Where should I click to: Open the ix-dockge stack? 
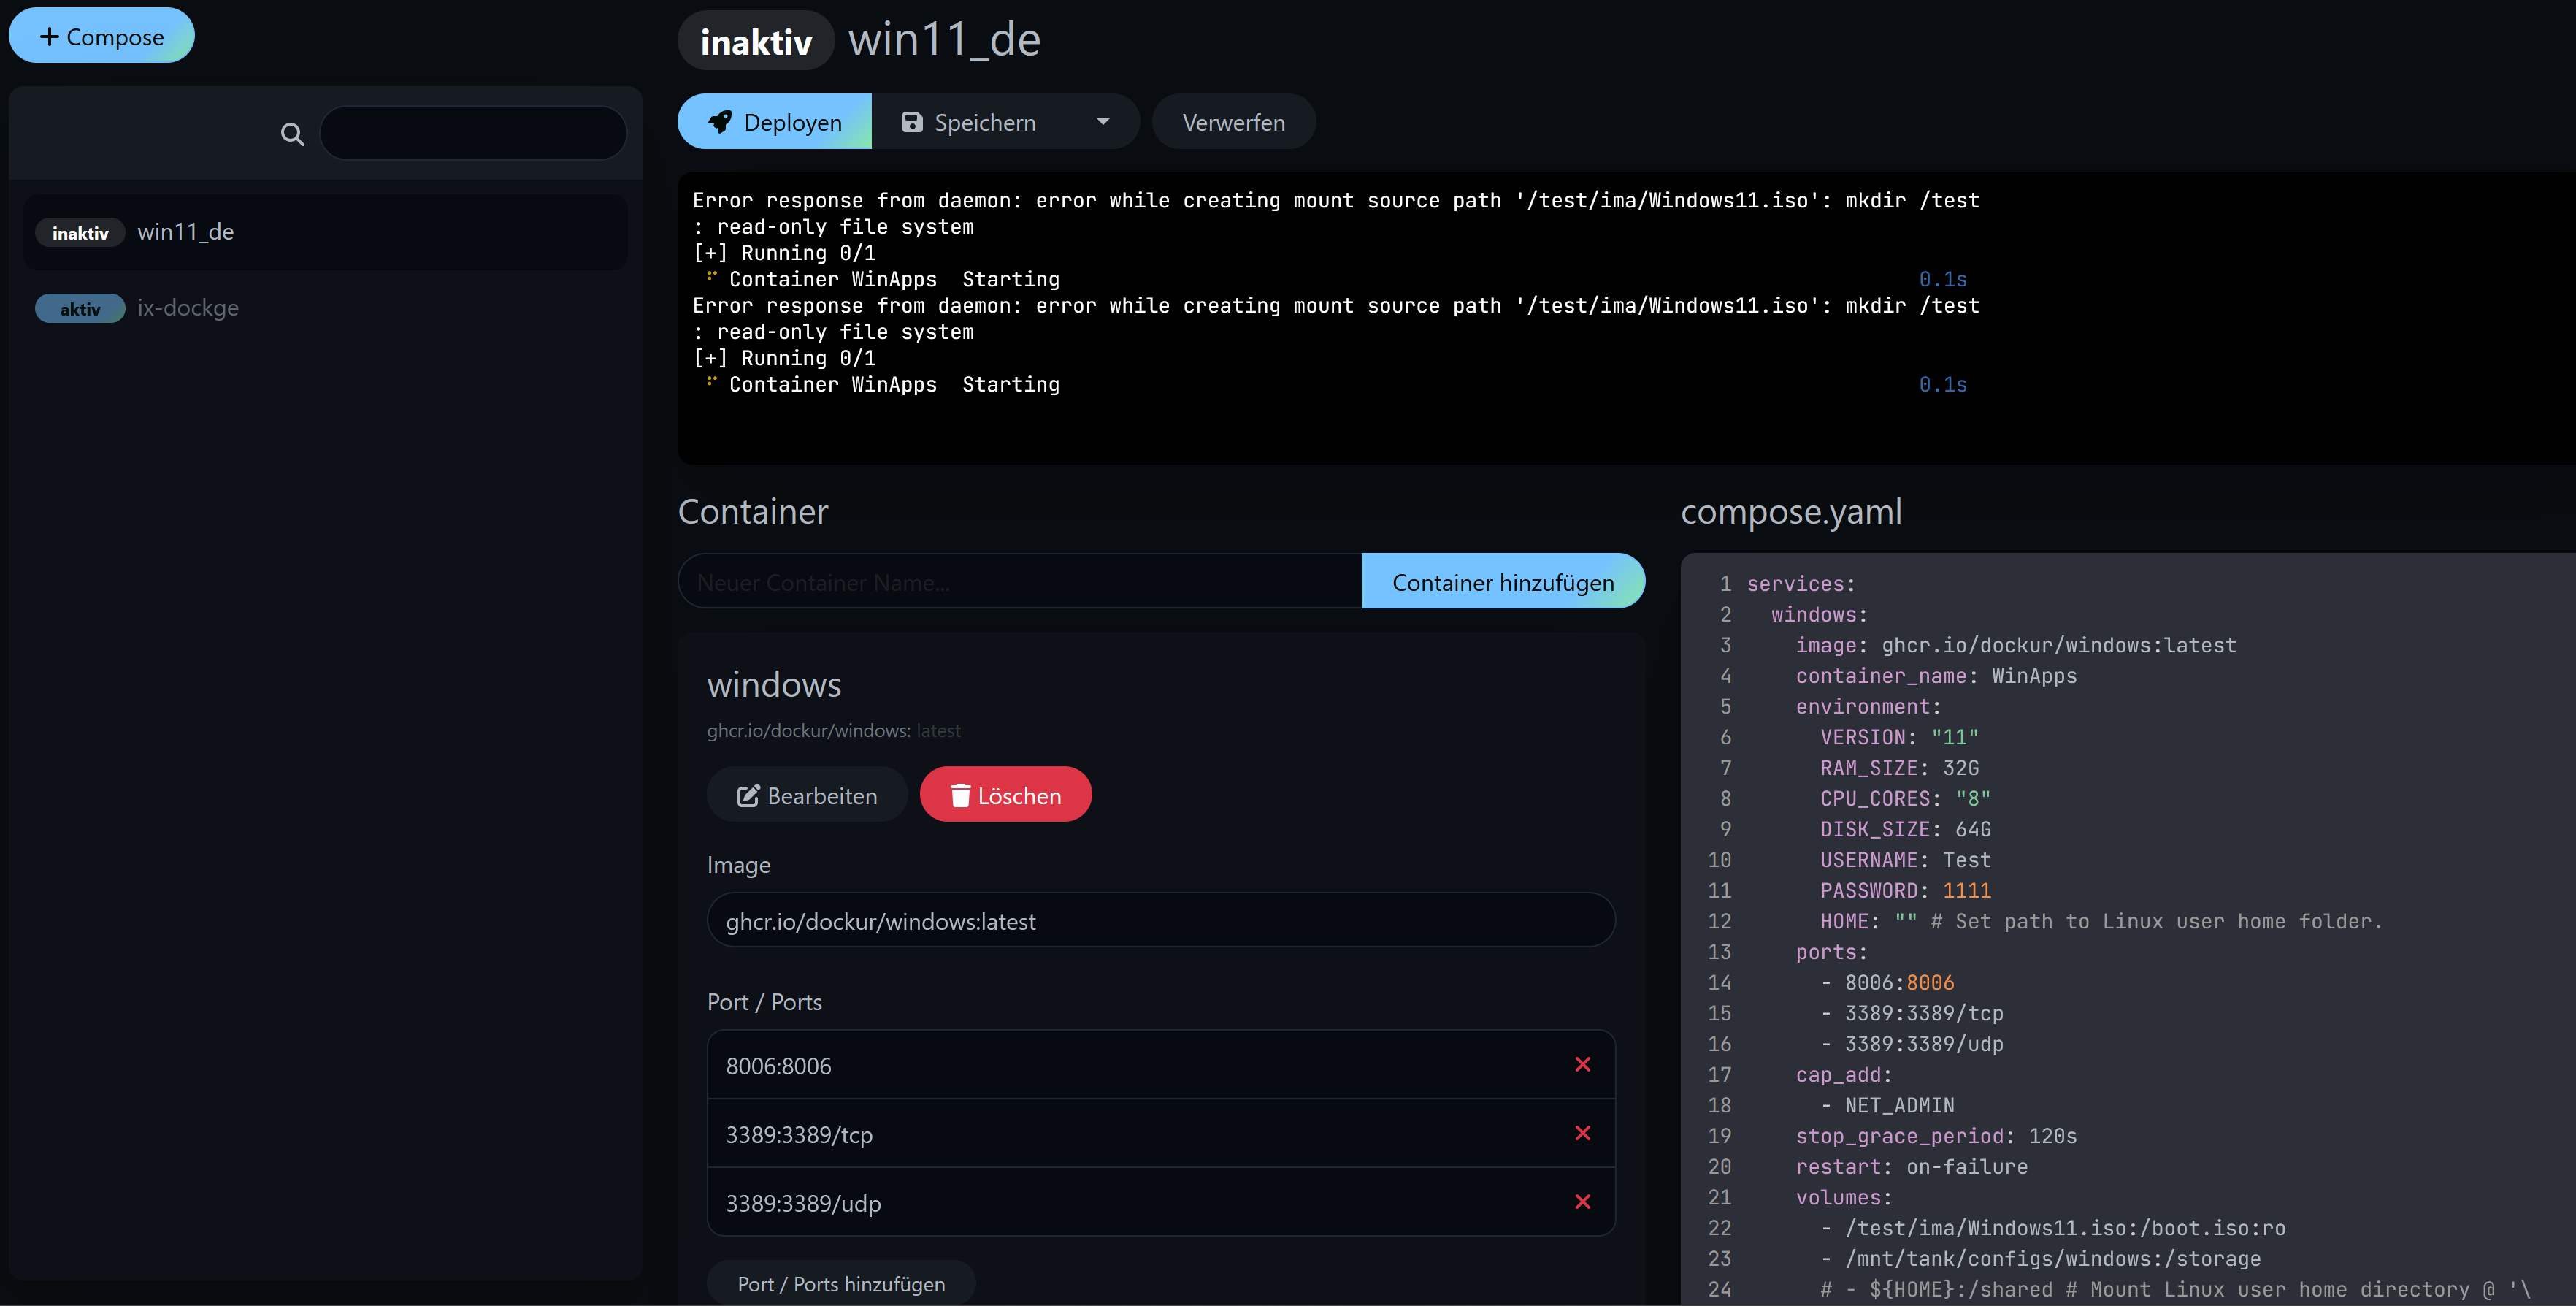(188, 308)
